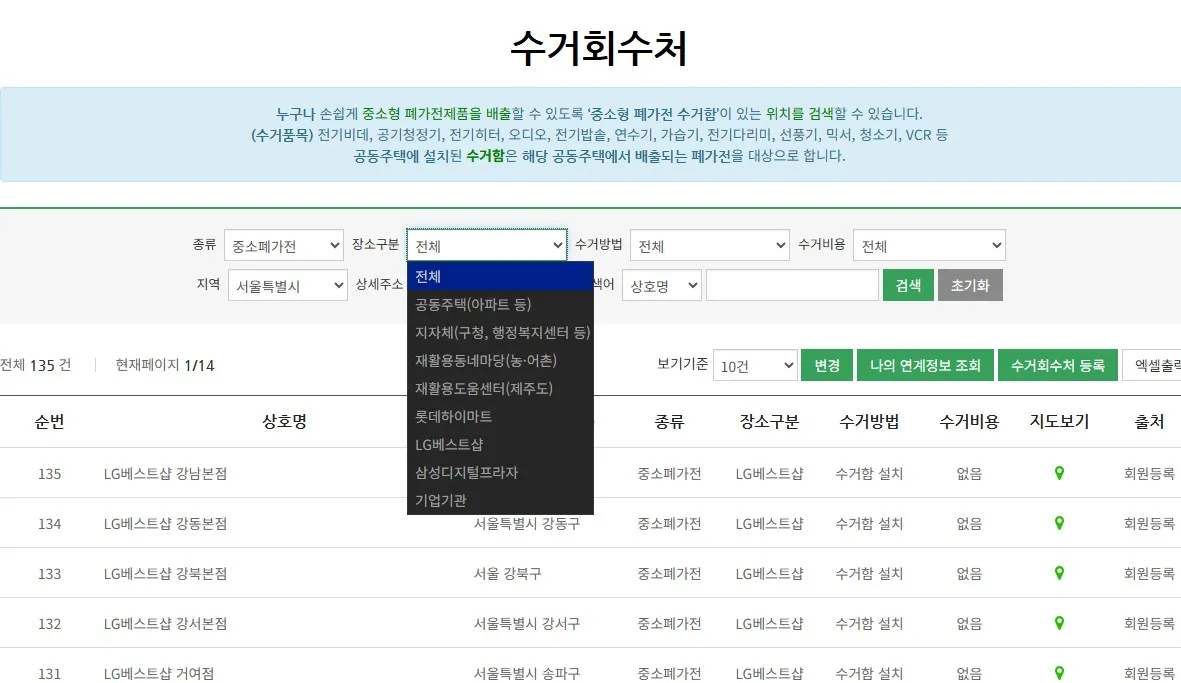Open the 수거방법 dropdown
Screen dimensions: 1181x683
[x=710, y=245]
